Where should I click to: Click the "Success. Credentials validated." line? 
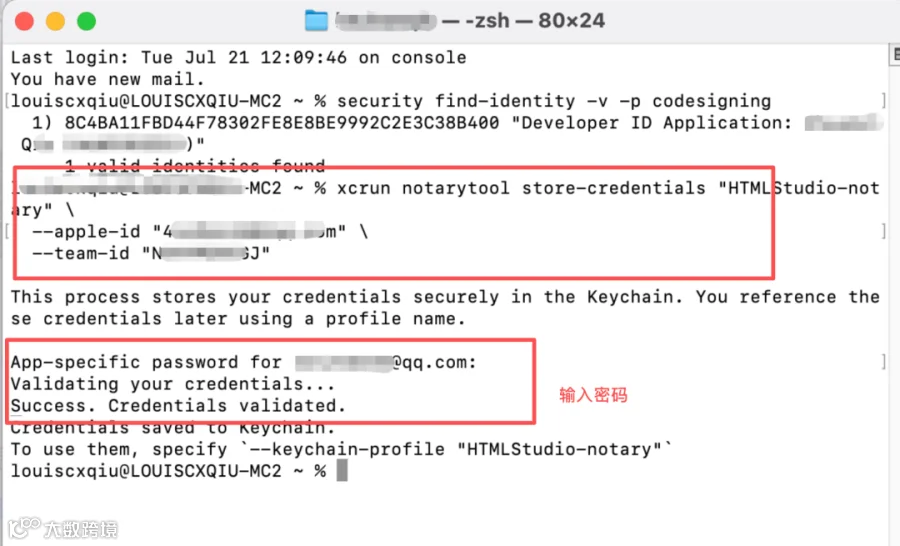click(178, 406)
